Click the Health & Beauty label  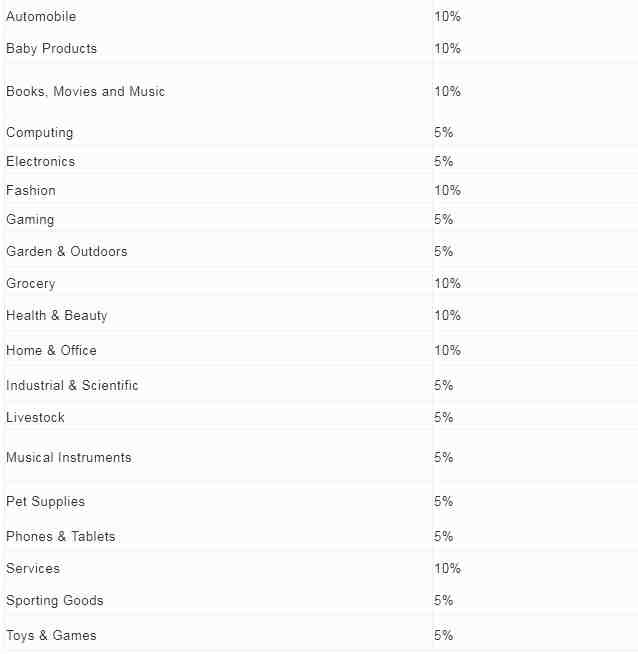tap(57, 315)
